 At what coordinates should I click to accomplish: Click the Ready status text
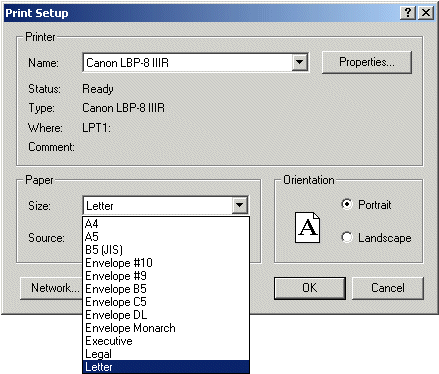click(98, 89)
